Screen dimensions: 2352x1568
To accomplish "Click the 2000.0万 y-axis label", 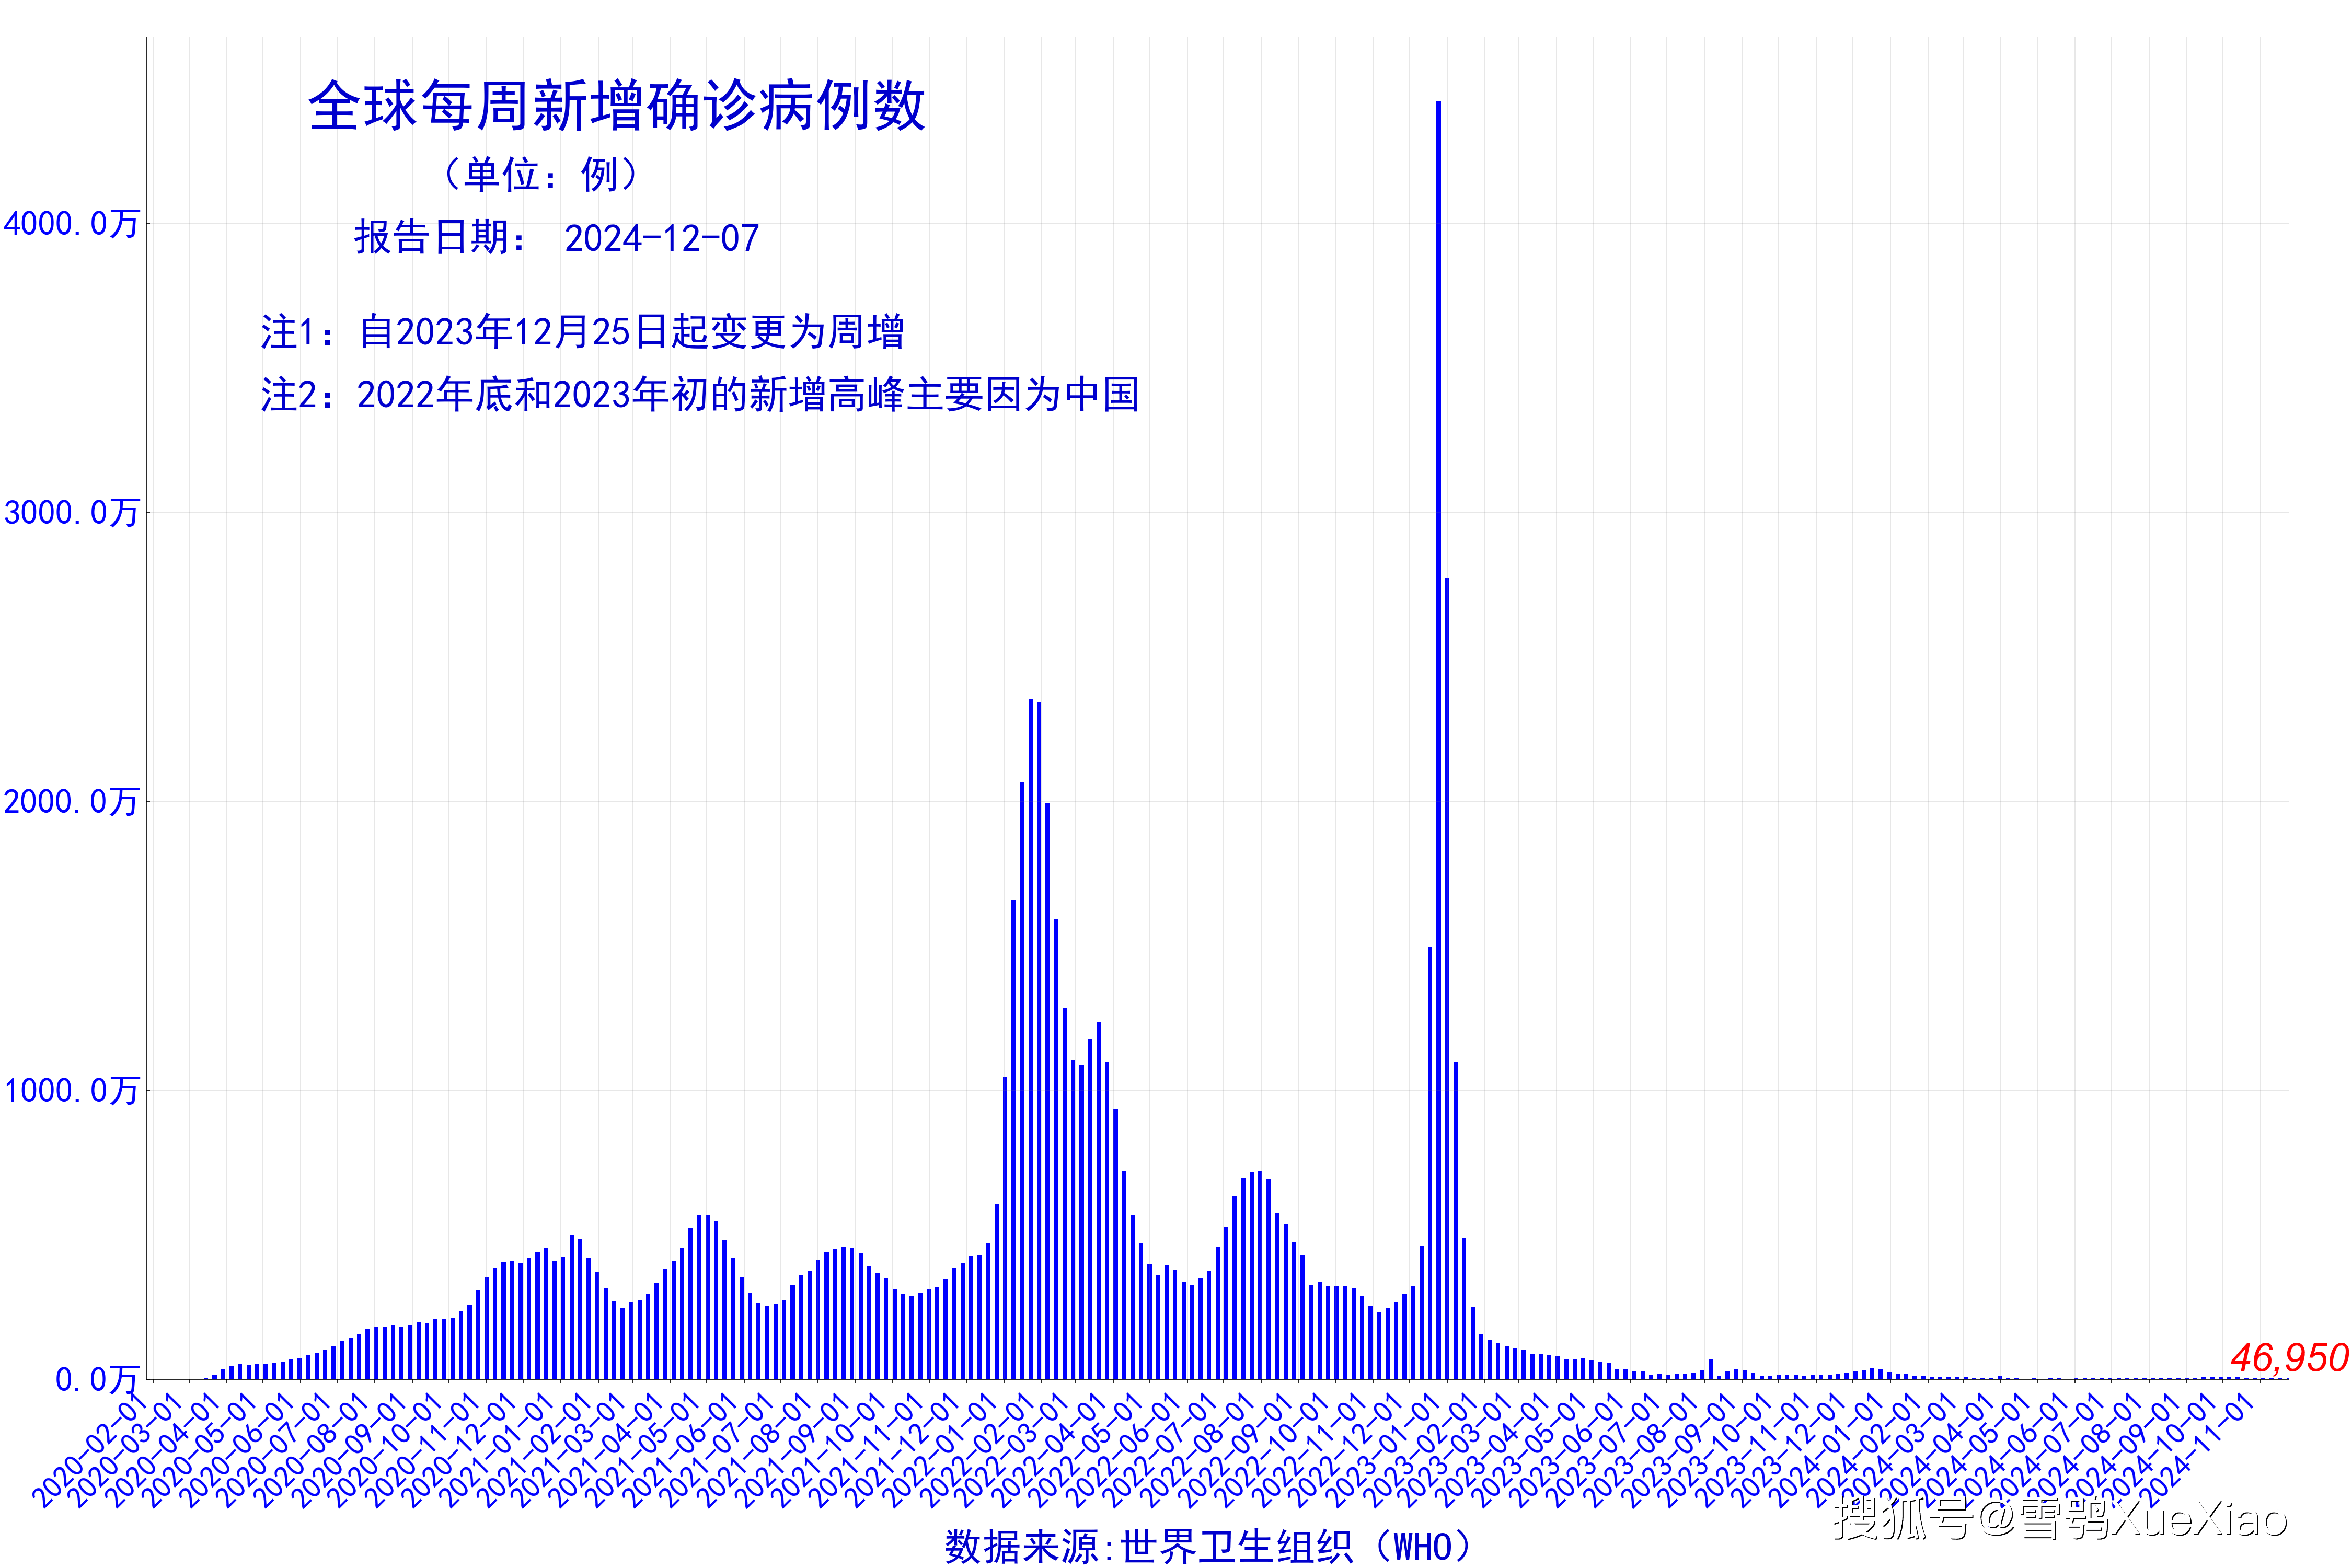I will (x=71, y=801).
